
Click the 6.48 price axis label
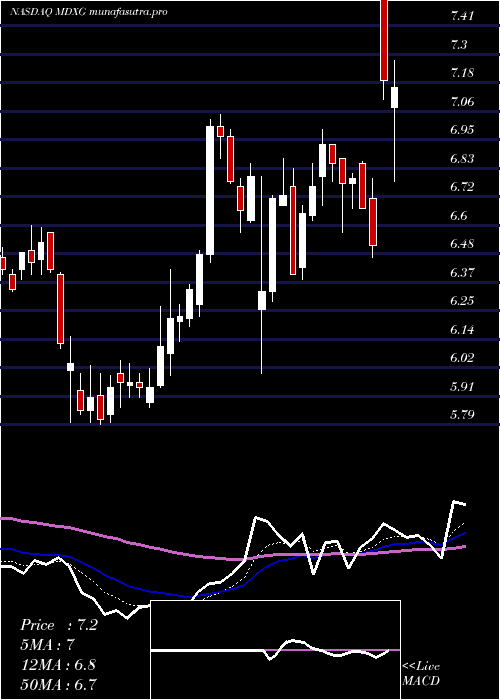(462, 244)
